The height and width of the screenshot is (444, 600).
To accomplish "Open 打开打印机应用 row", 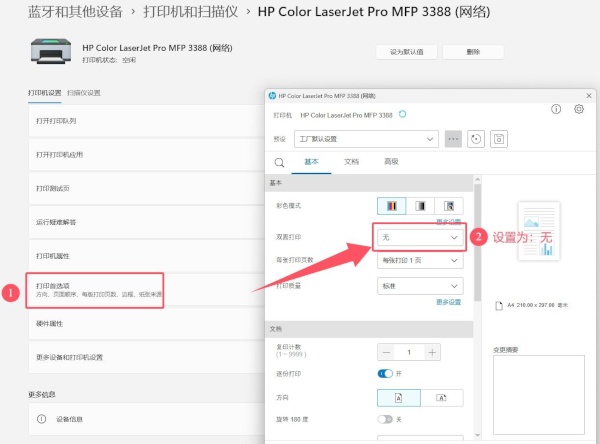I will [x=147, y=155].
